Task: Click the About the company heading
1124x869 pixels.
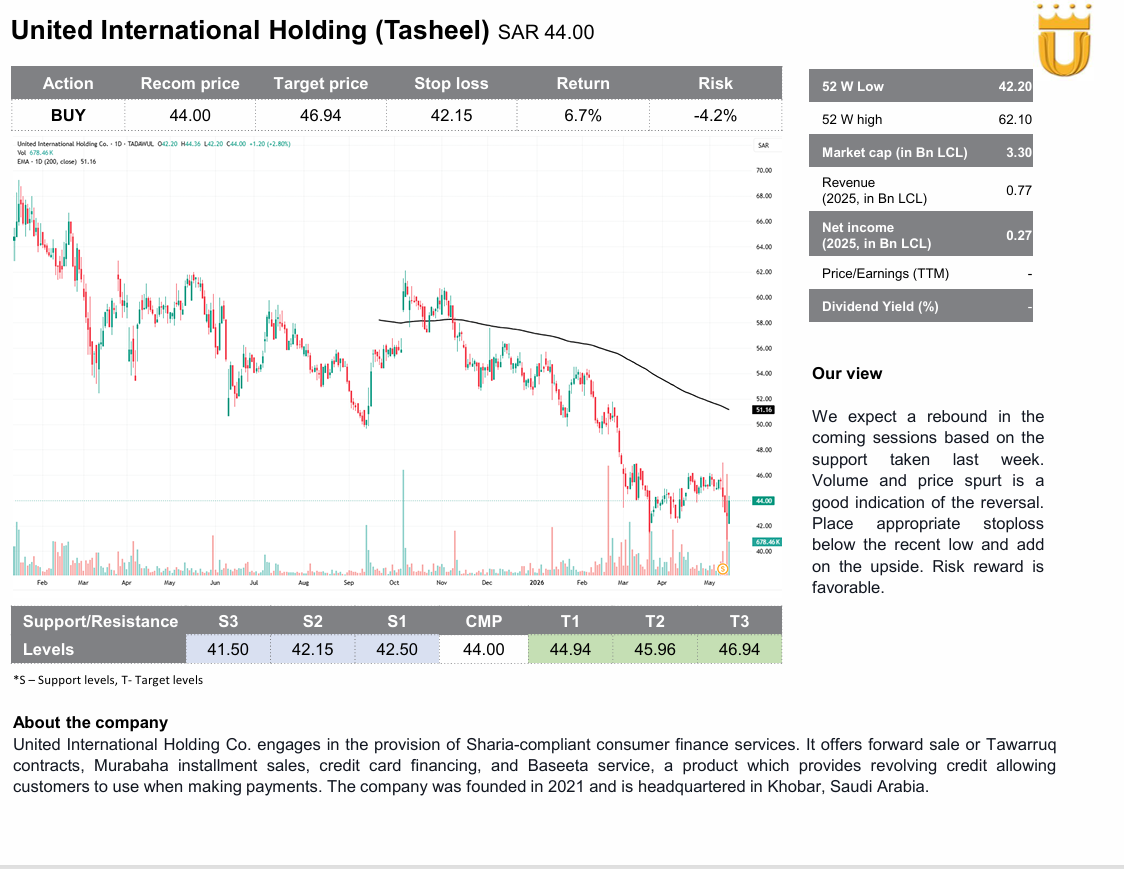Action: [x=90, y=723]
